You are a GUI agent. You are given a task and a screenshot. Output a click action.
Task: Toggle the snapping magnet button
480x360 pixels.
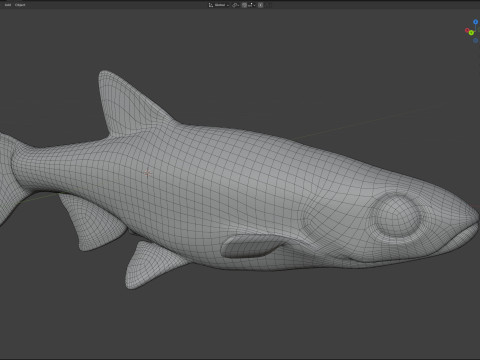tap(244, 5)
